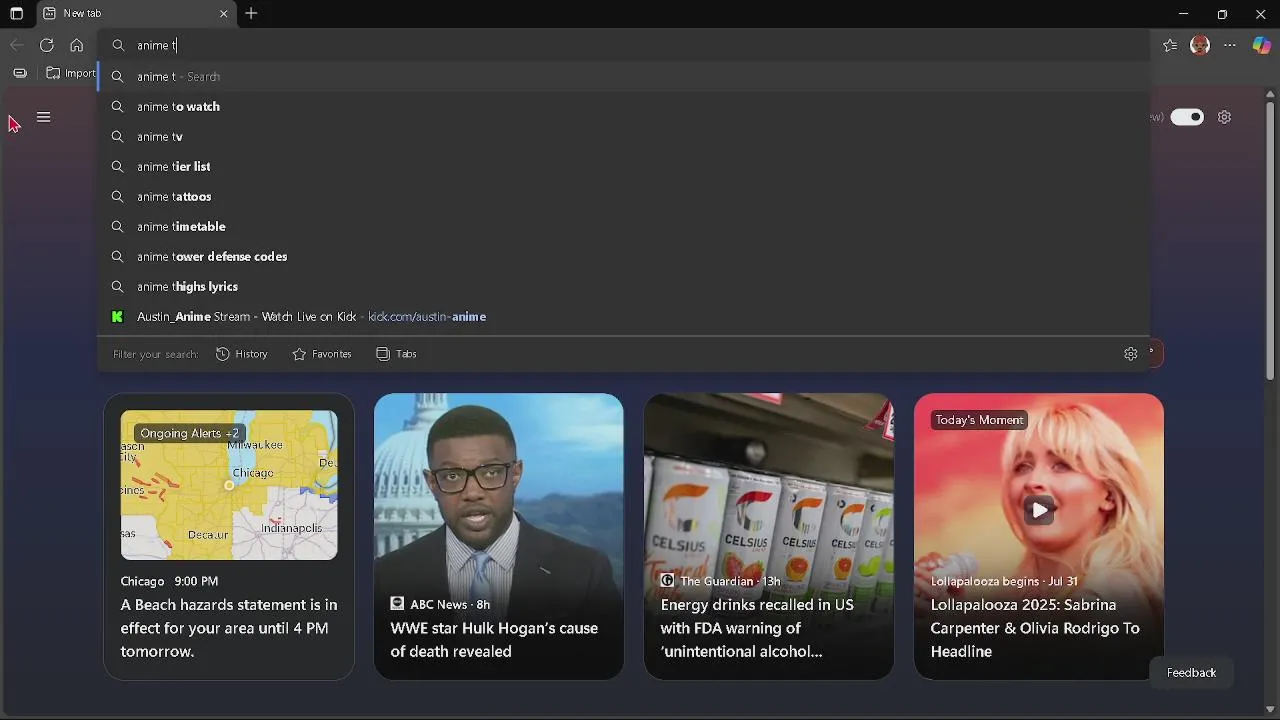Select suggestion 'anime tower defense codes'
This screenshot has height=720, width=1280.
click(x=623, y=257)
